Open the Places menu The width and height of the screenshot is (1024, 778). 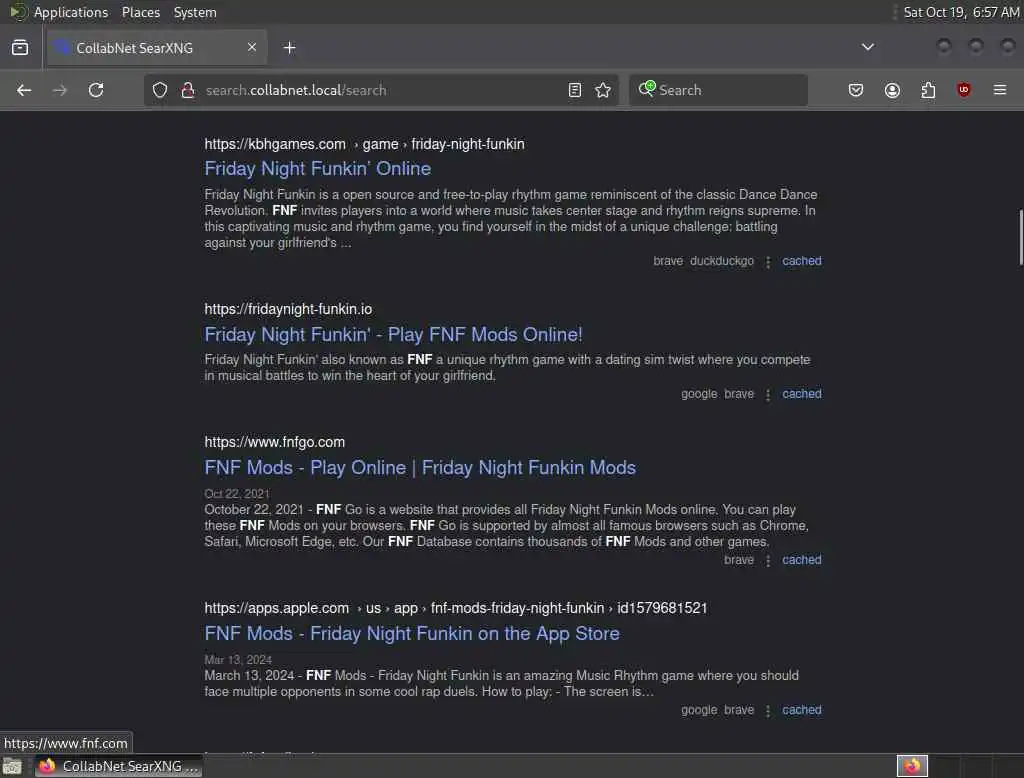(x=141, y=12)
